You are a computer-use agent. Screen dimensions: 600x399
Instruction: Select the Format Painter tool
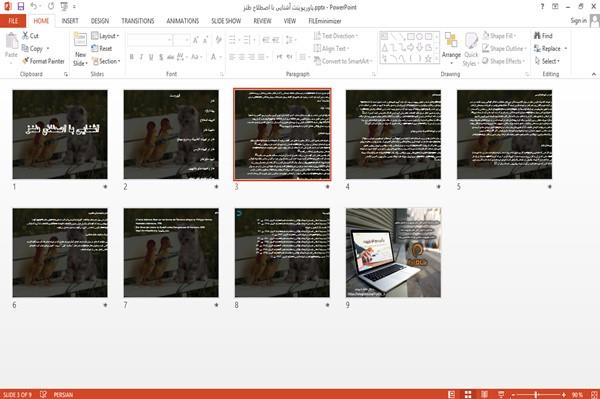[x=43, y=61]
